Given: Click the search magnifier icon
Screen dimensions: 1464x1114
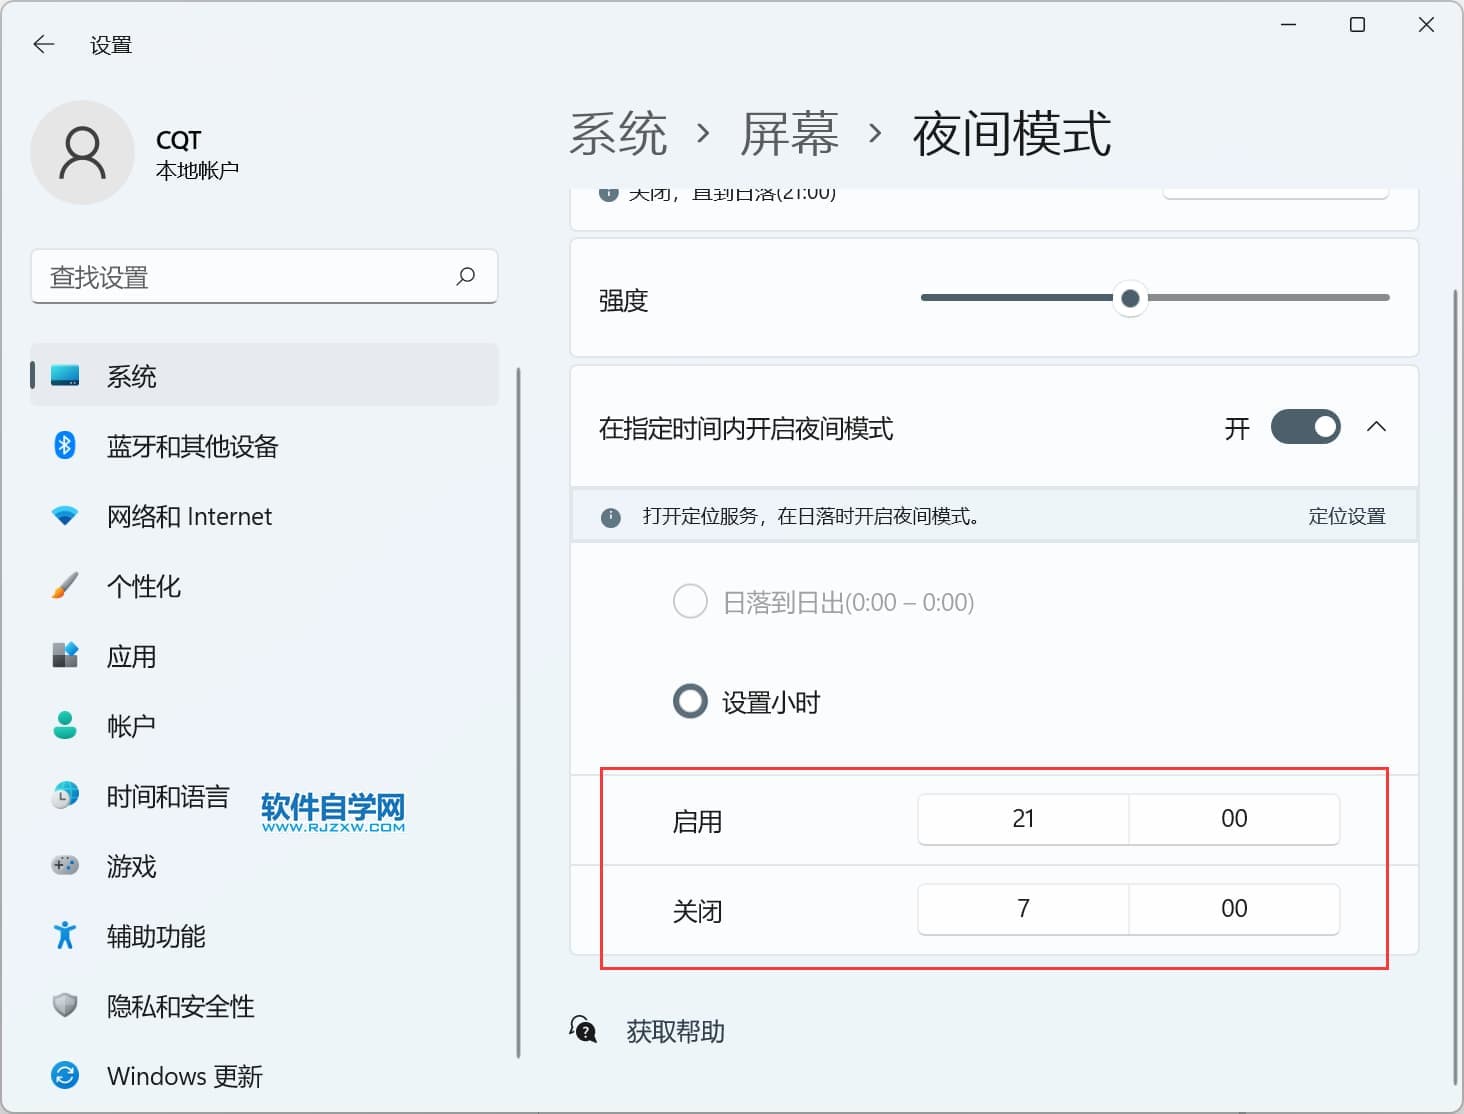Looking at the screenshot, I should coord(465,276).
